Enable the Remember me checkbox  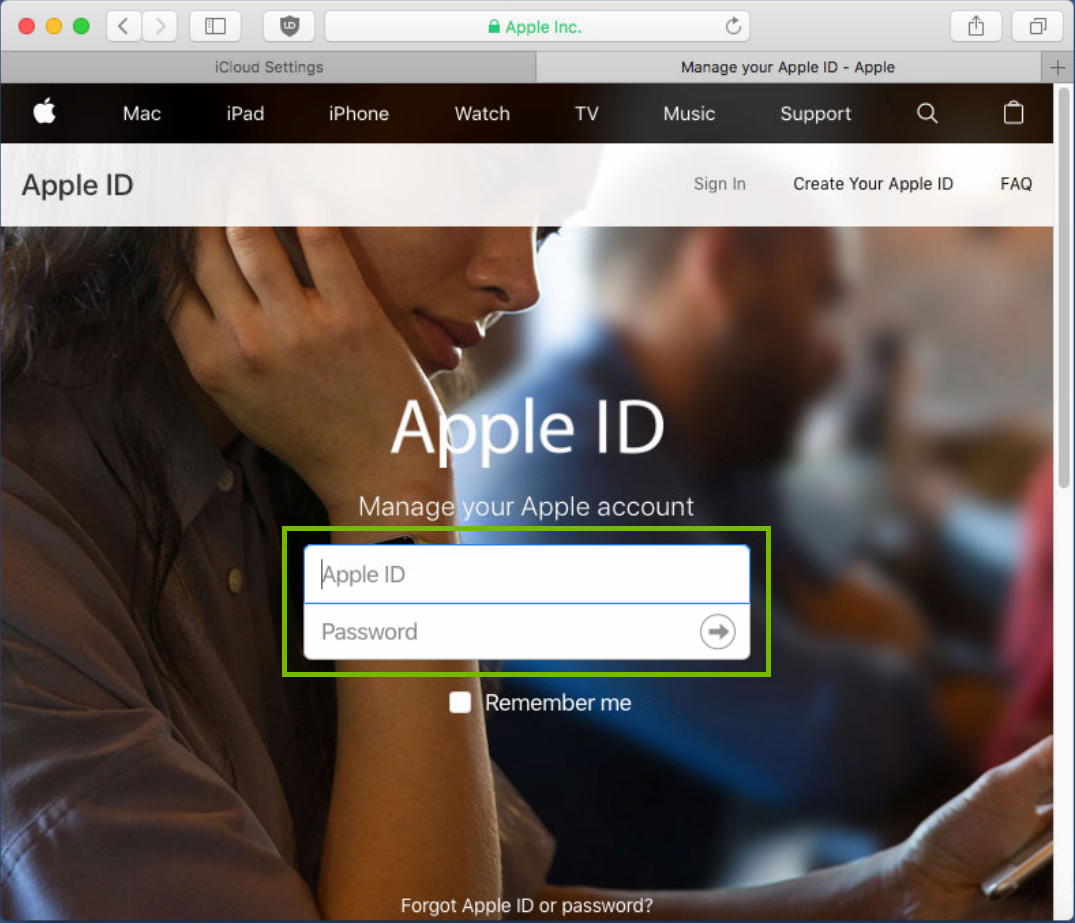click(460, 703)
